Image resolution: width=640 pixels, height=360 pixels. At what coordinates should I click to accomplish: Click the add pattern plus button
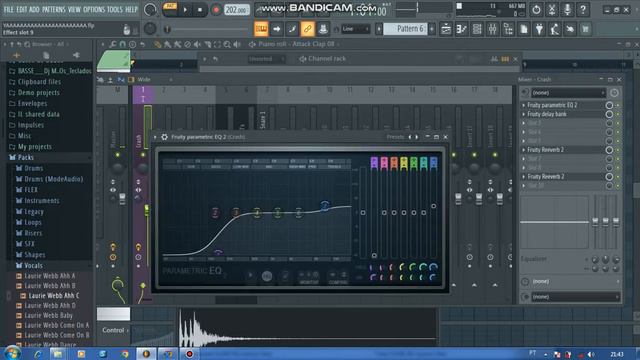[432, 29]
